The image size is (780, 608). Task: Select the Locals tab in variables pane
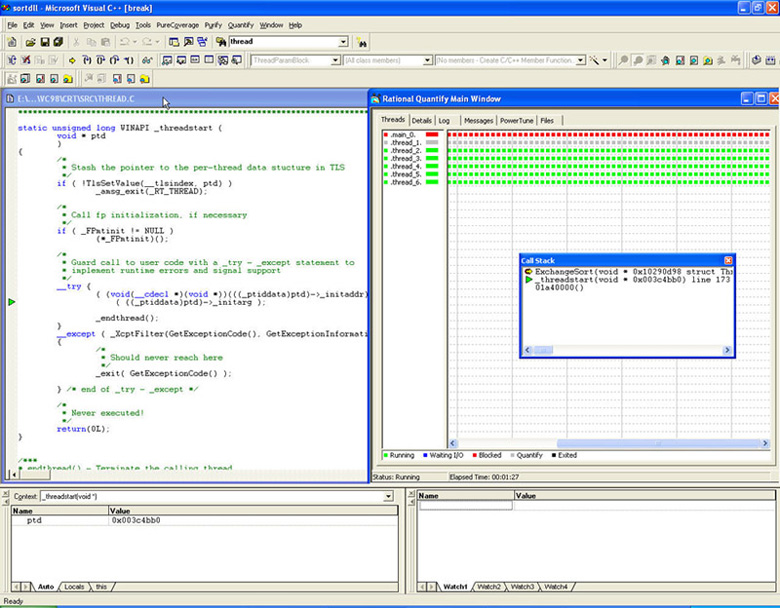(74, 586)
